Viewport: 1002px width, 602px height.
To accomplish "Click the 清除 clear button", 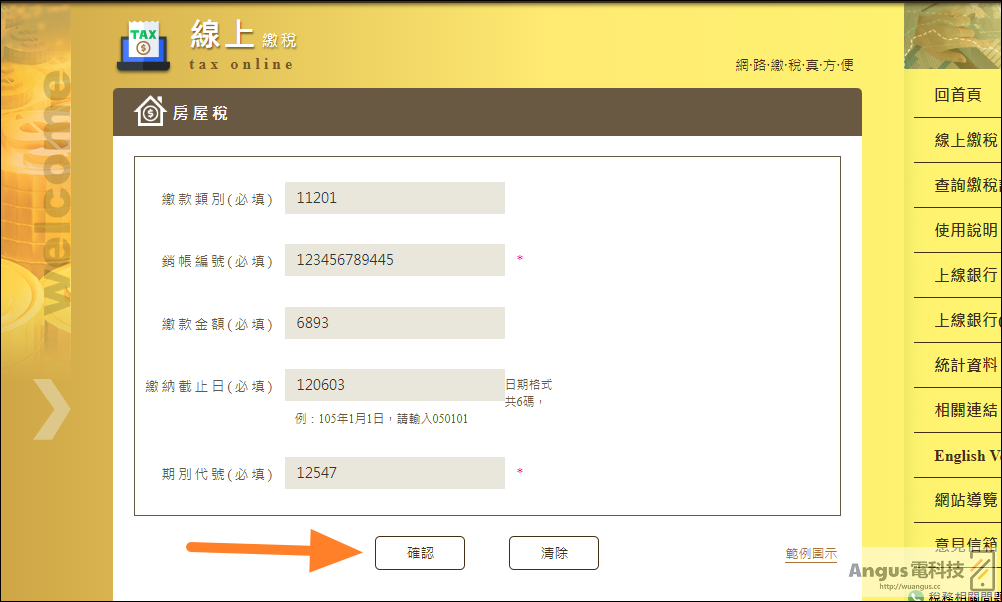I will coord(554,553).
